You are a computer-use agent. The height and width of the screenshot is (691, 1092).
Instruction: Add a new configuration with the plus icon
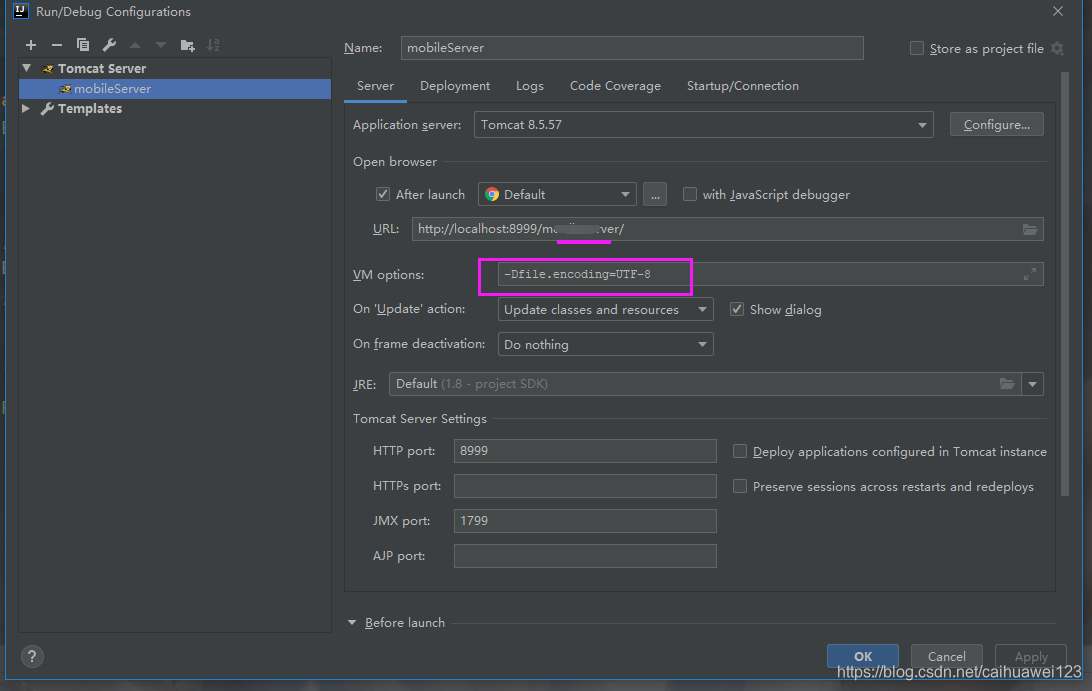click(x=31, y=45)
